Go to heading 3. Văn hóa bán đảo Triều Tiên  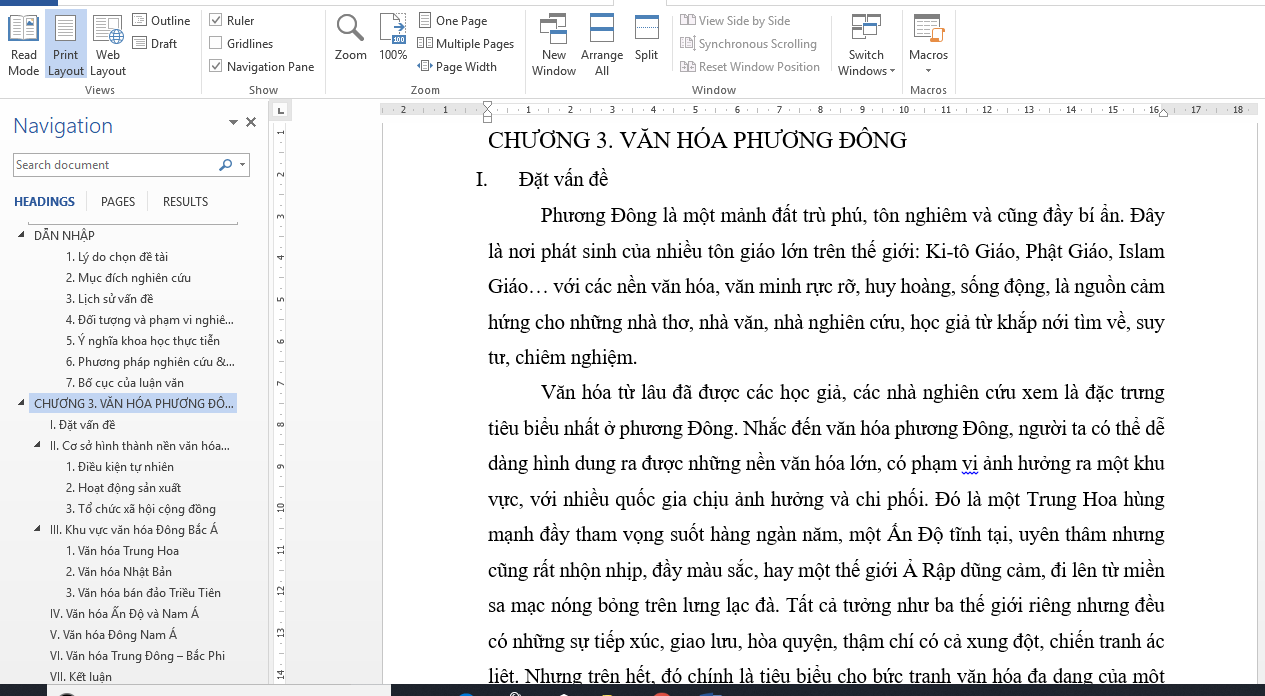pyautogui.click(x=143, y=593)
